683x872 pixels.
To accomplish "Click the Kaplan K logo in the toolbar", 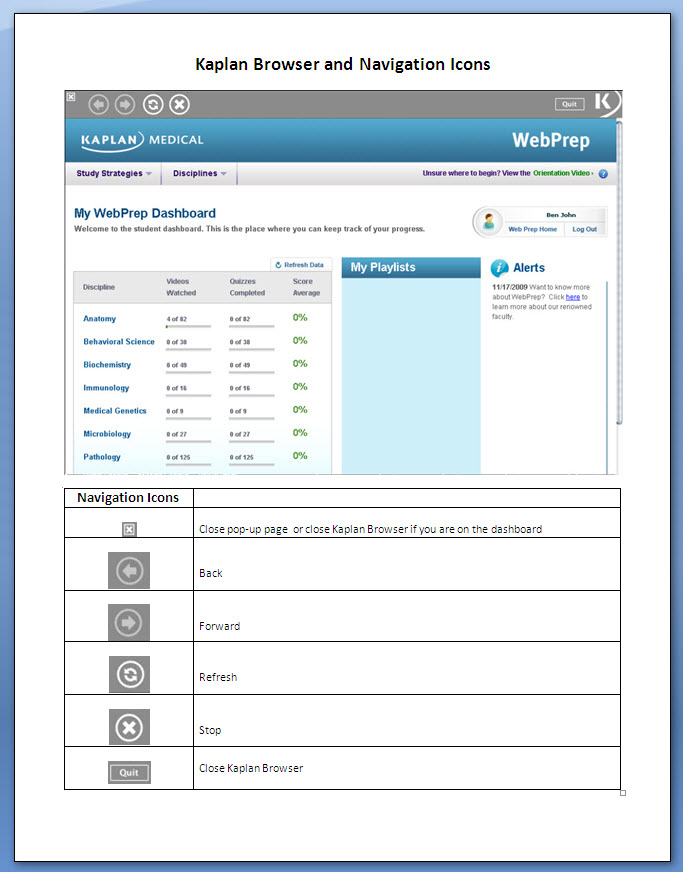I will (x=607, y=103).
